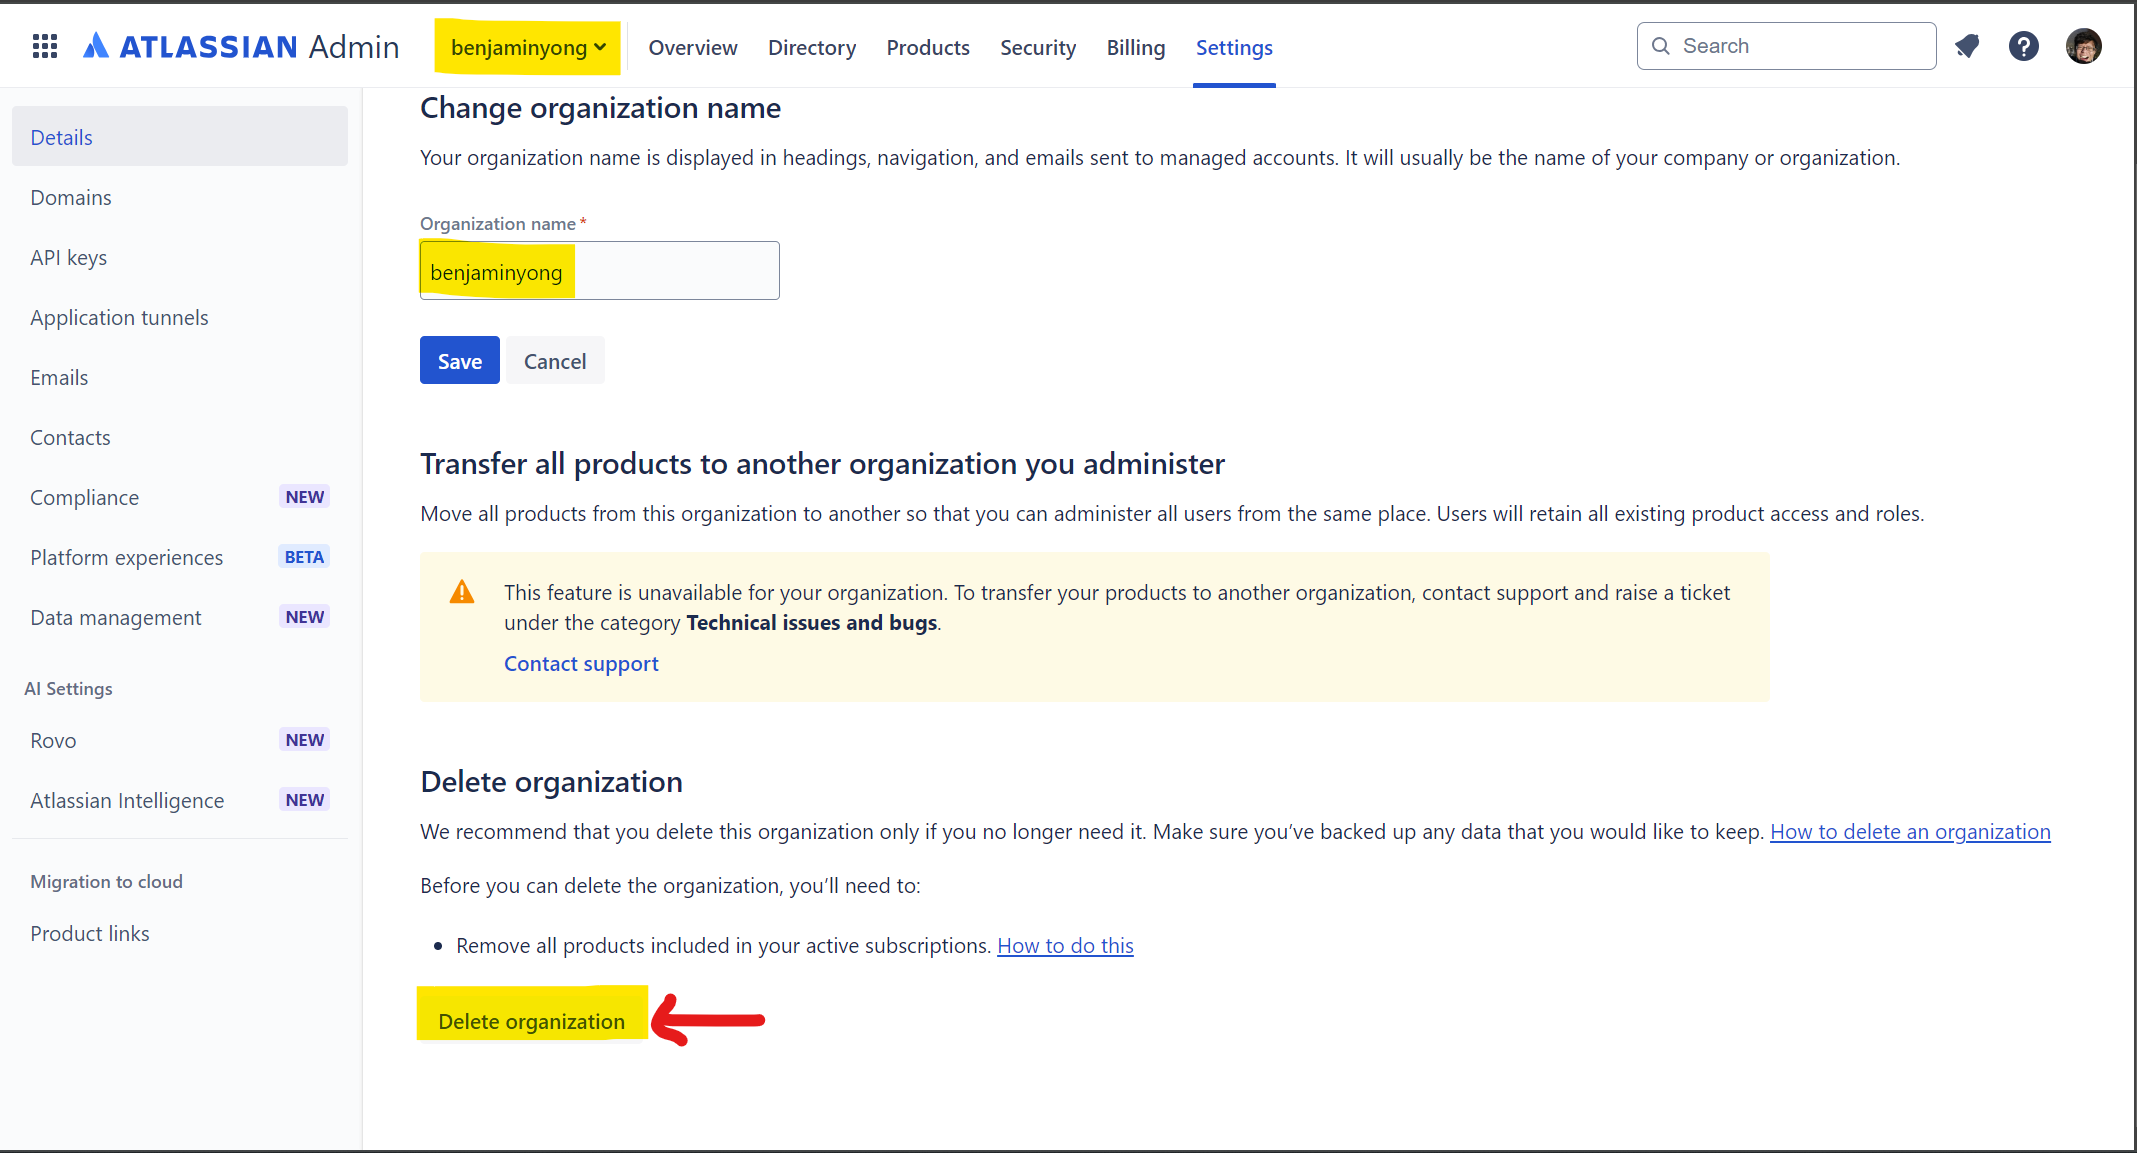Cancel the organization name change

pos(555,360)
